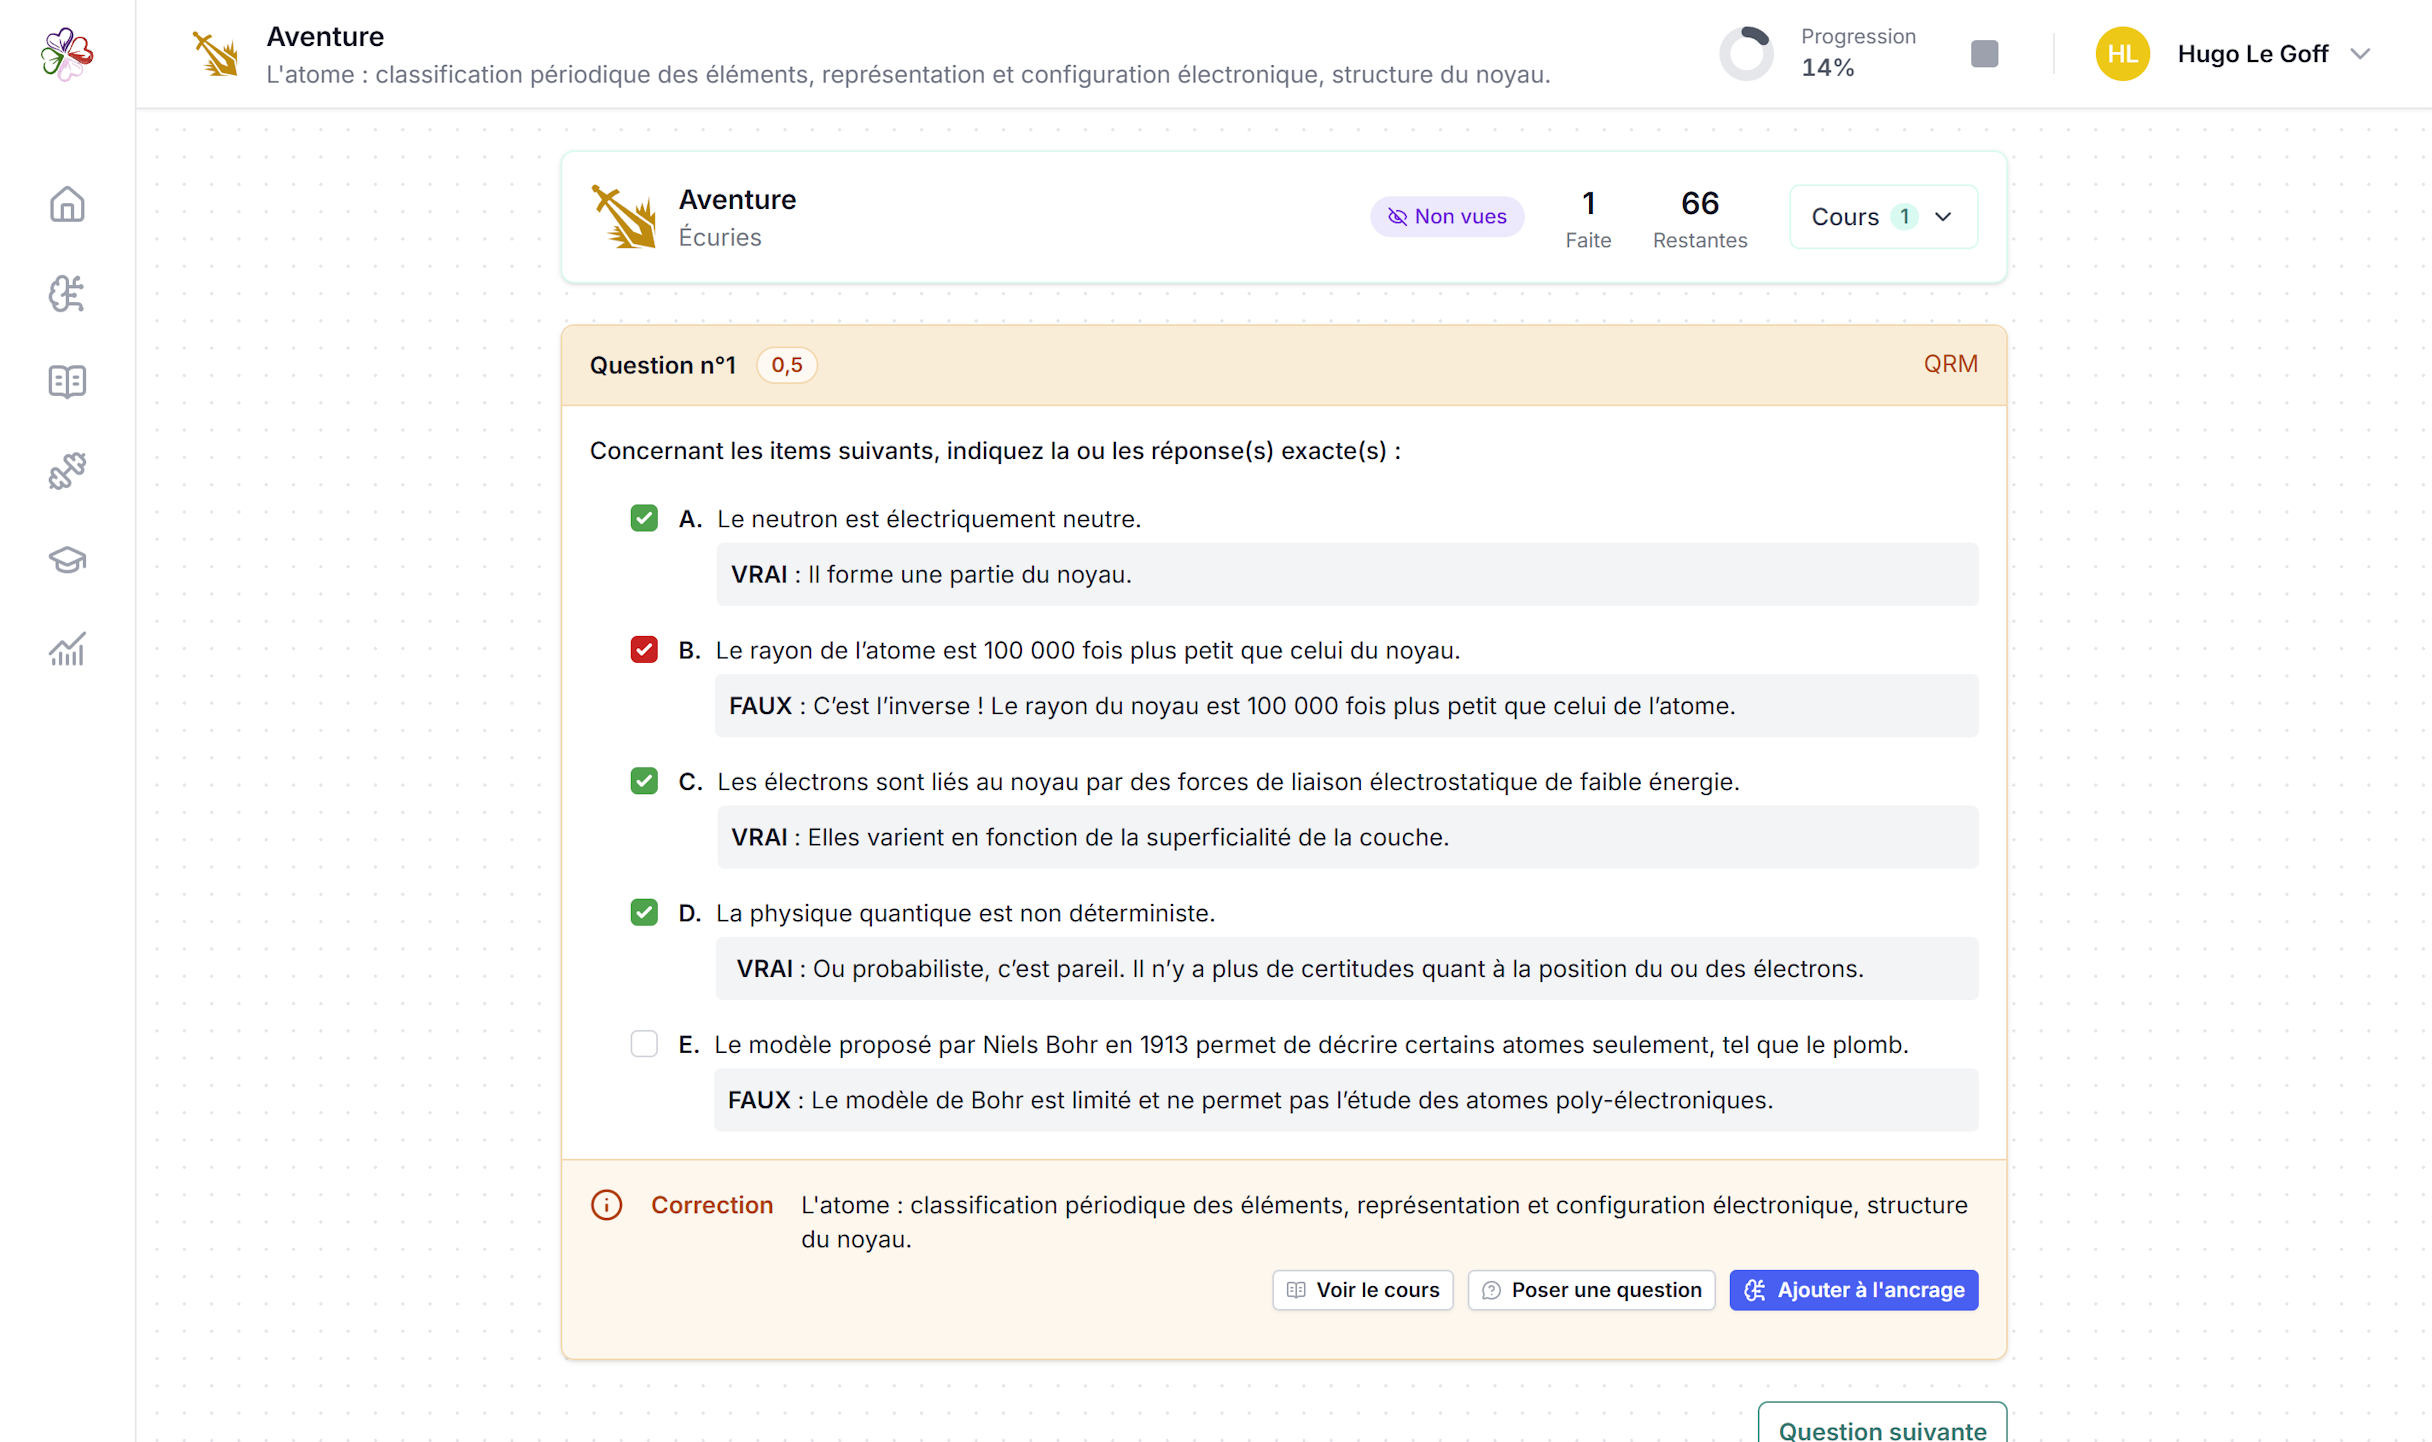Click the Écuries subtitle in the card
This screenshot has height=1442, width=2432.
click(719, 237)
